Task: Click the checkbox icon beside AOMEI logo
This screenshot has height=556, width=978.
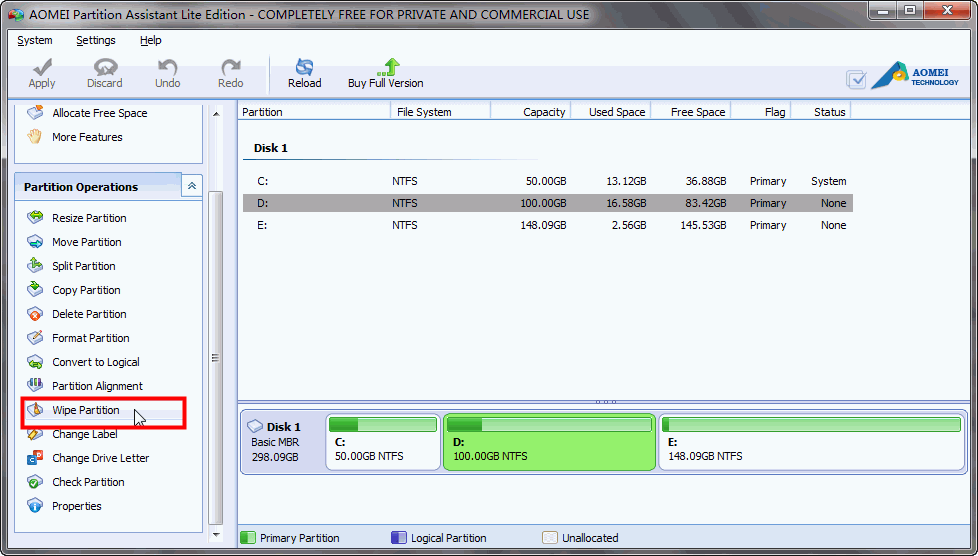Action: tap(856, 79)
